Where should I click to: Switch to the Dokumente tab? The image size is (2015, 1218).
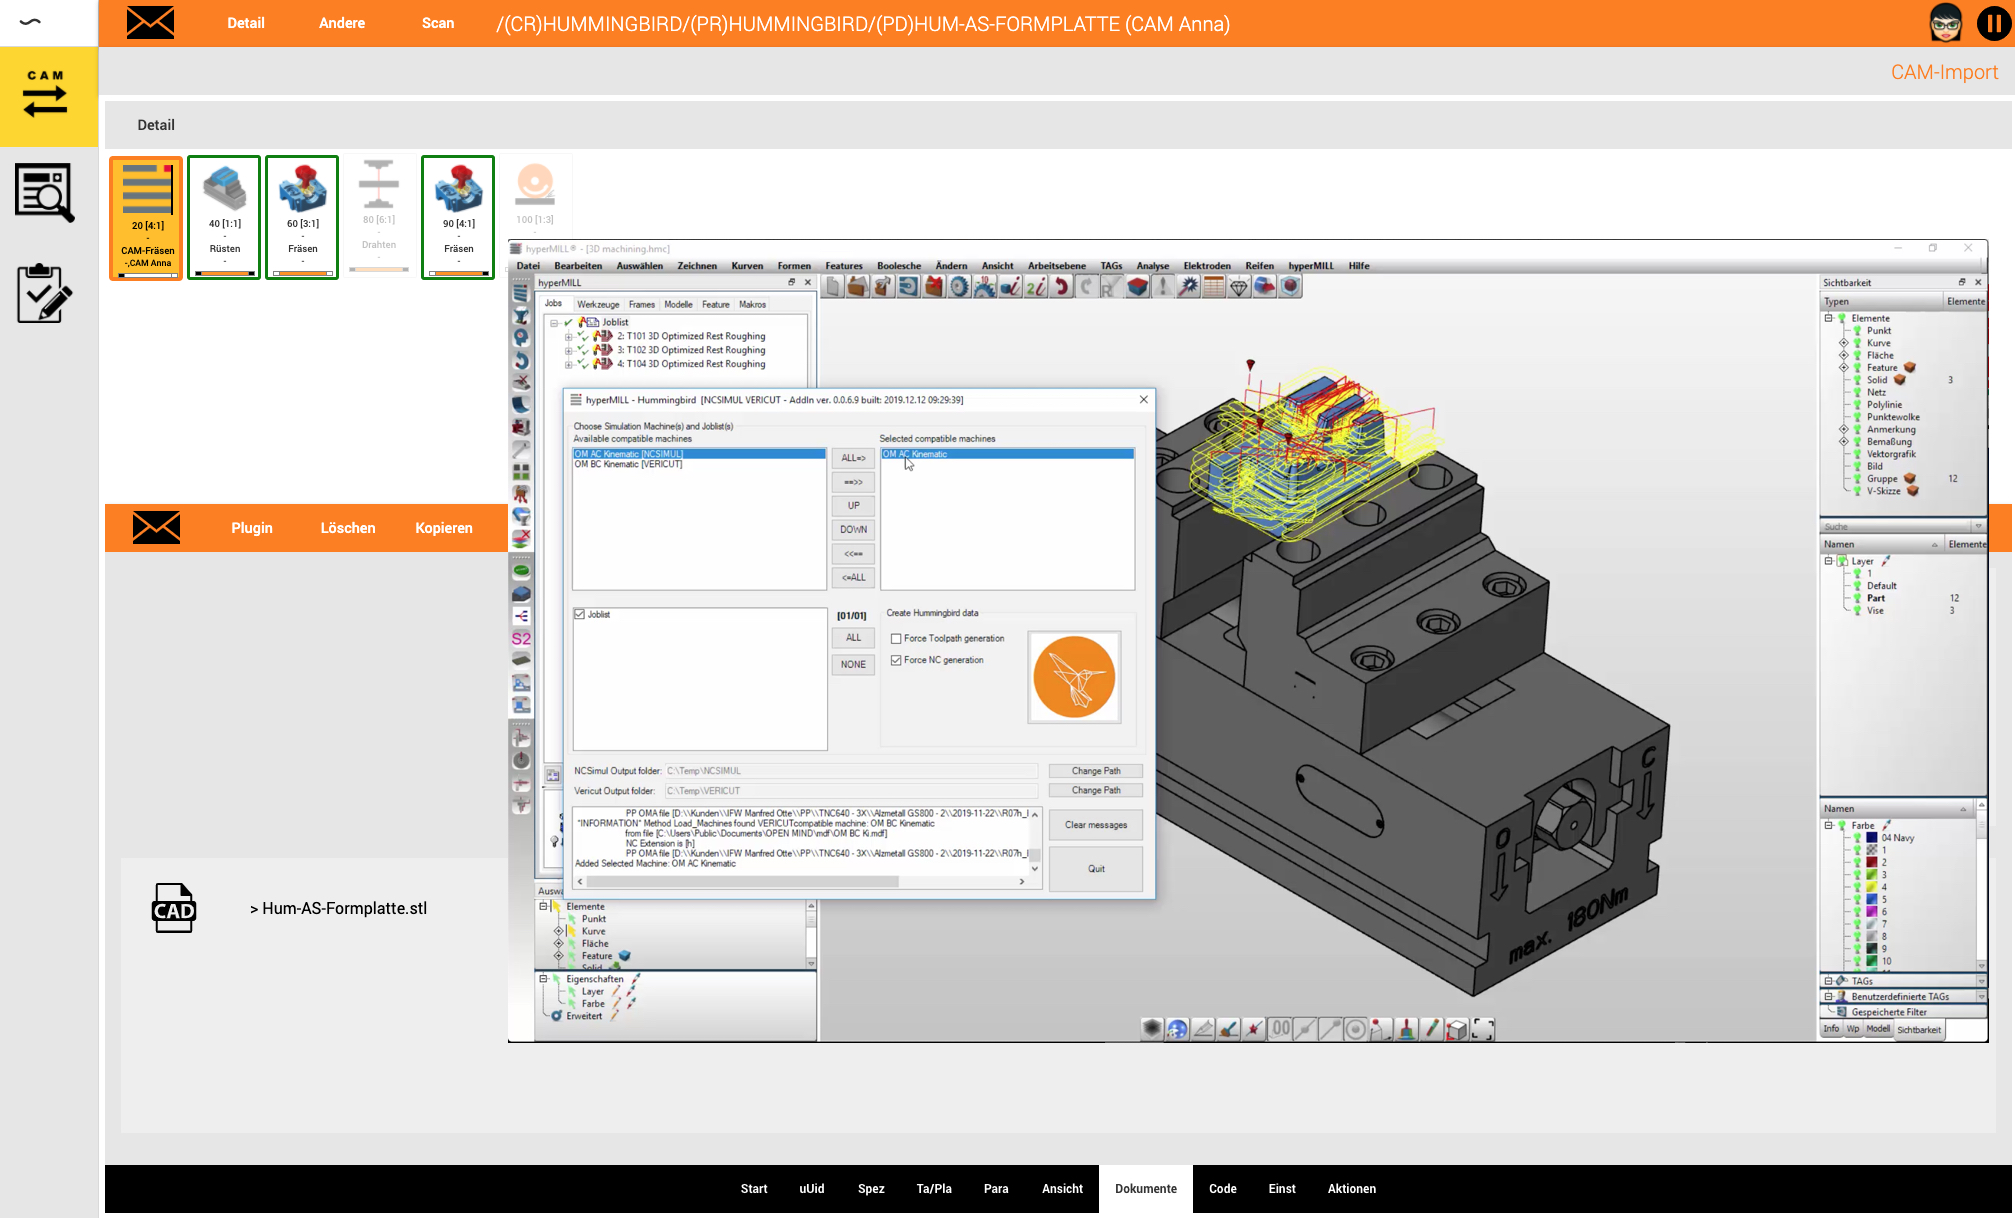(1145, 1189)
